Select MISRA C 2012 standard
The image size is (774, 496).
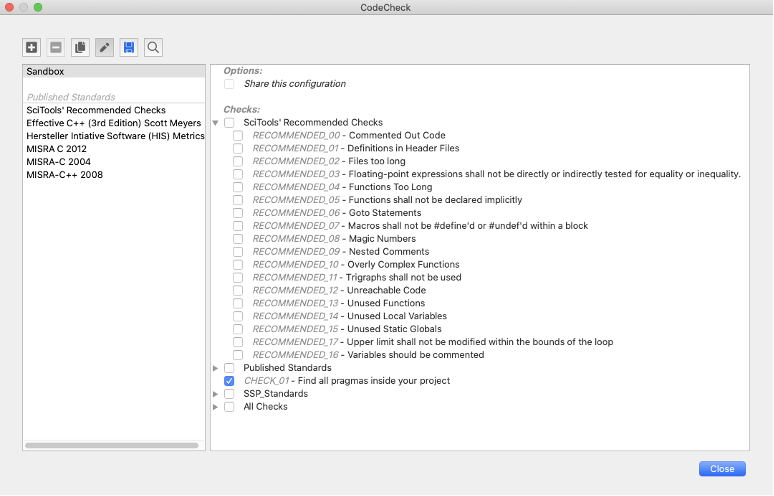(x=114, y=149)
